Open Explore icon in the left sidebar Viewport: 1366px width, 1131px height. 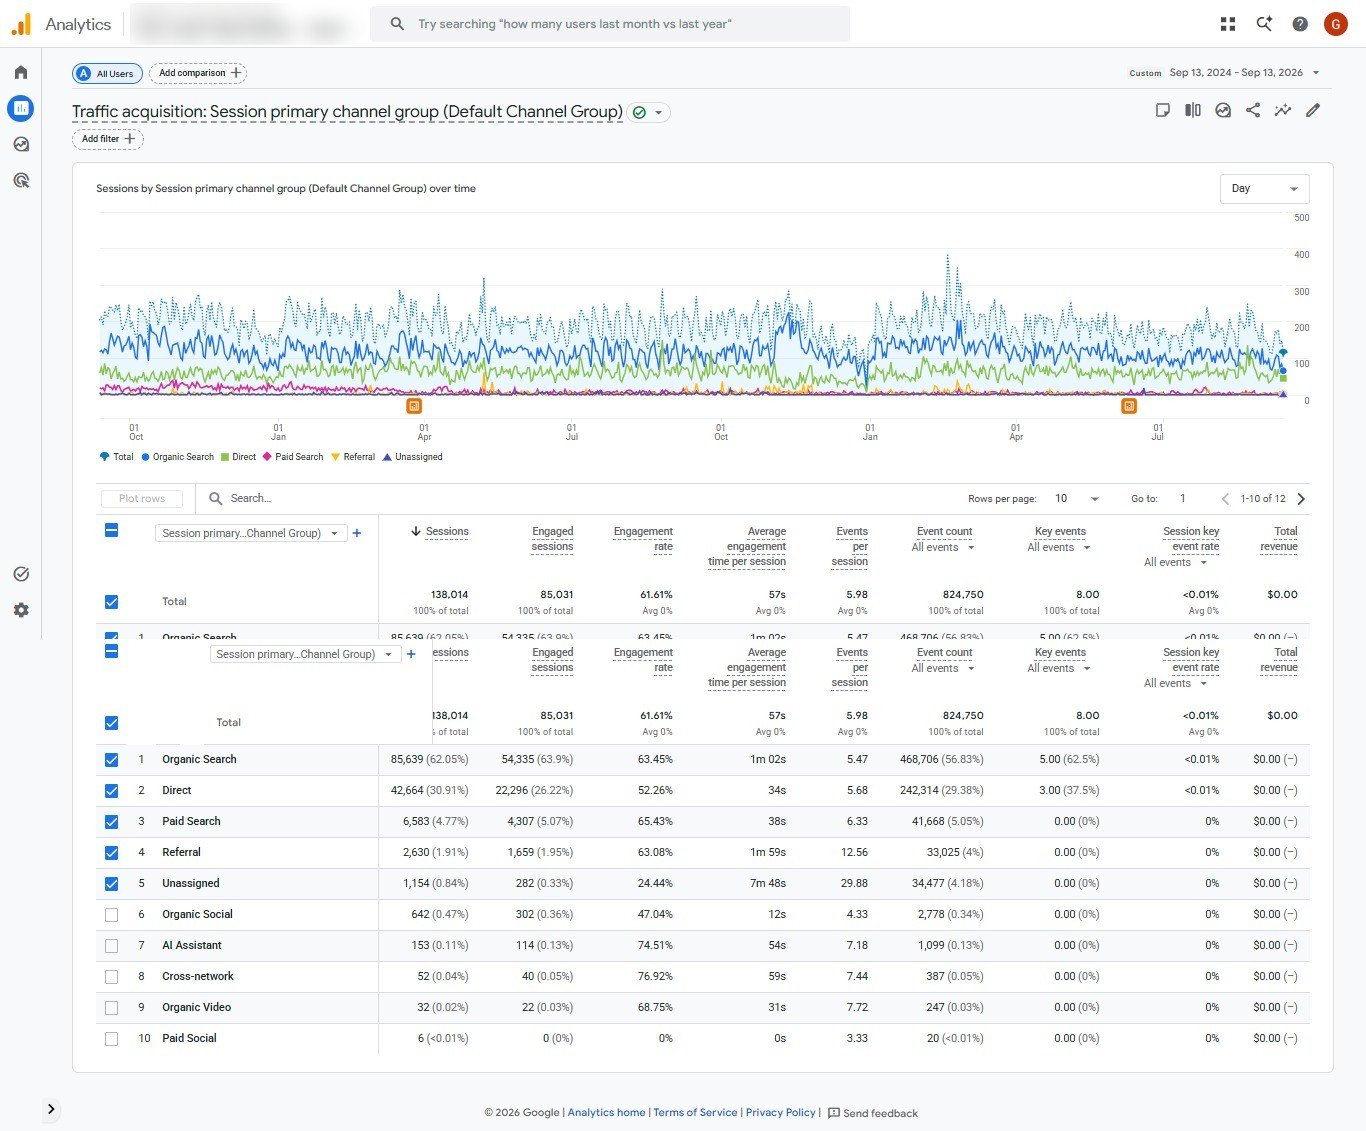(x=21, y=144)
